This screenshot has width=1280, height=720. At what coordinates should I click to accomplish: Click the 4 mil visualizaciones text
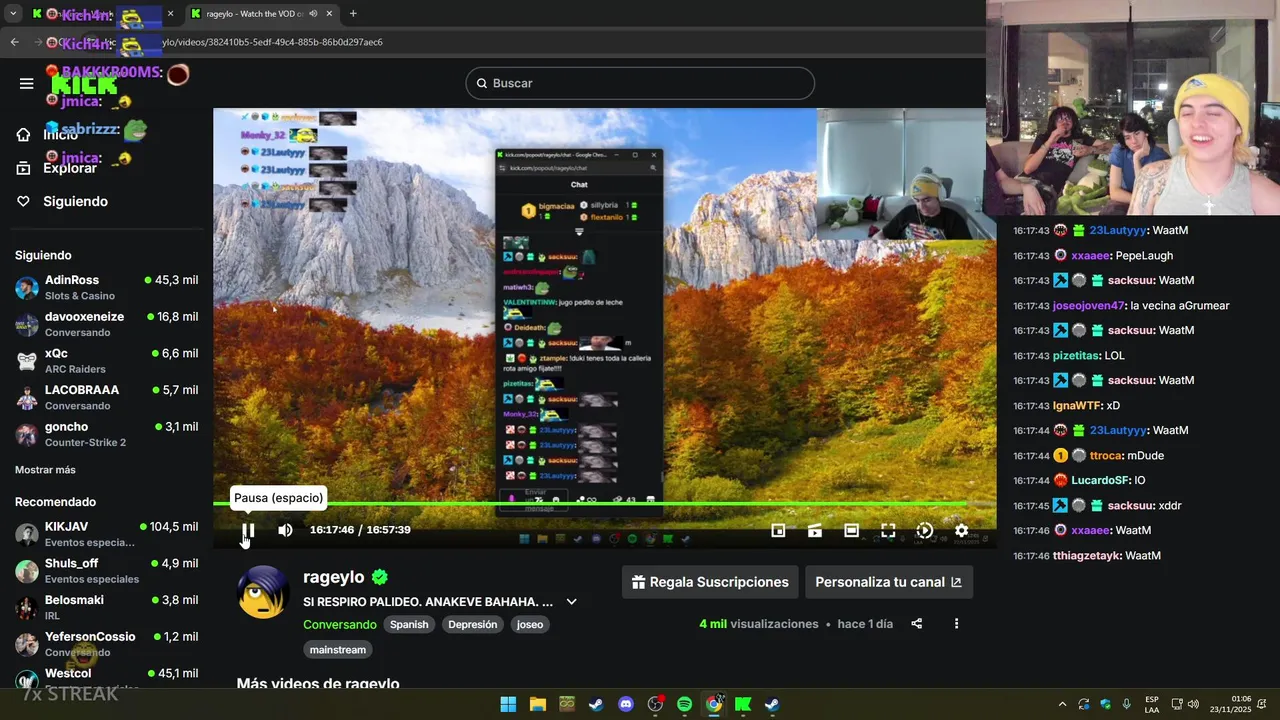759,624
